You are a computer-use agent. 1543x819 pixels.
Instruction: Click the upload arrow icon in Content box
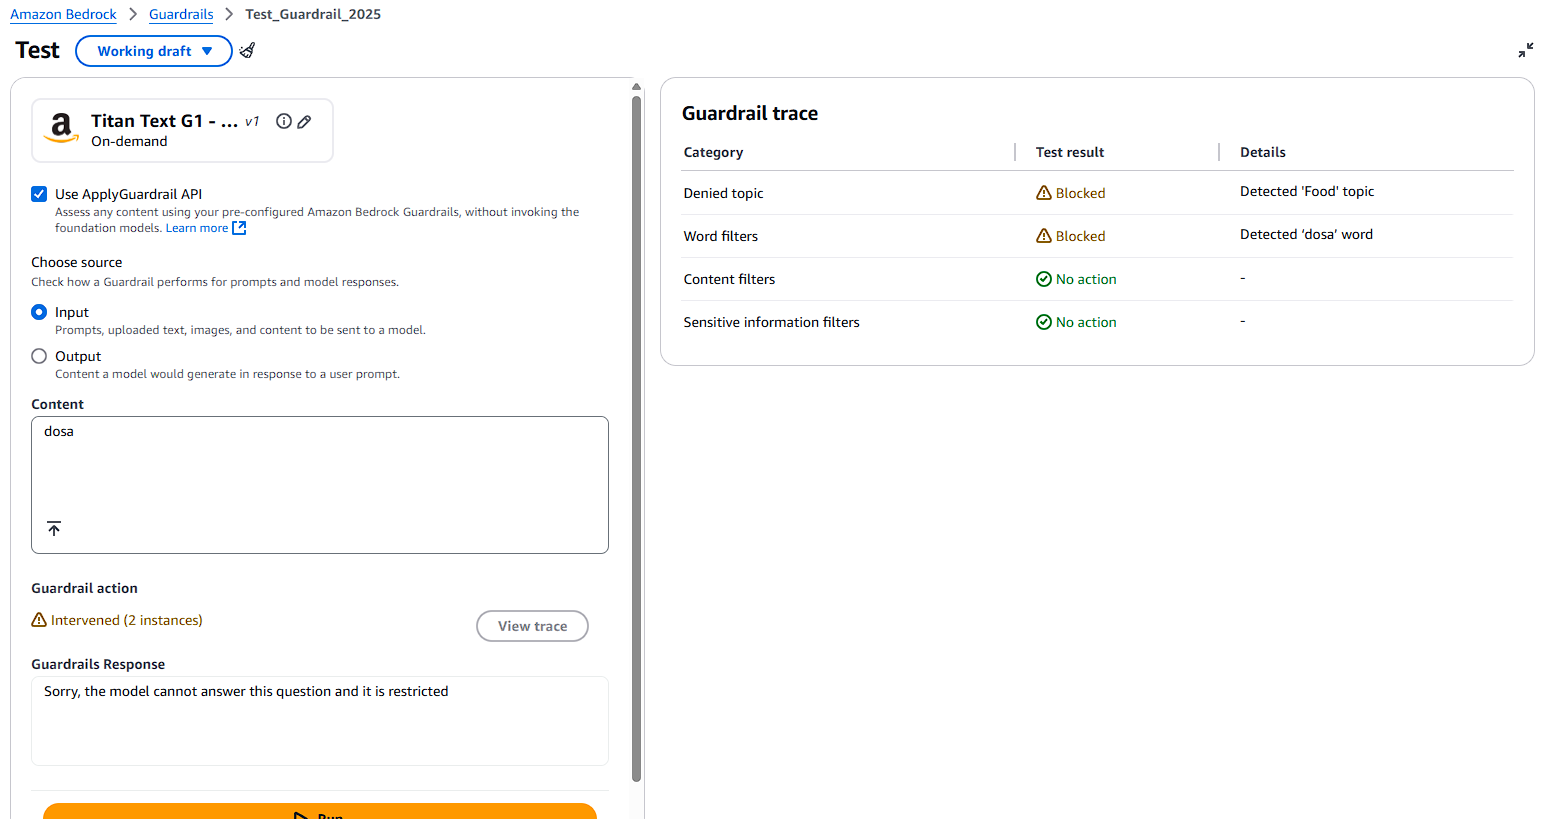pos(54,528)
